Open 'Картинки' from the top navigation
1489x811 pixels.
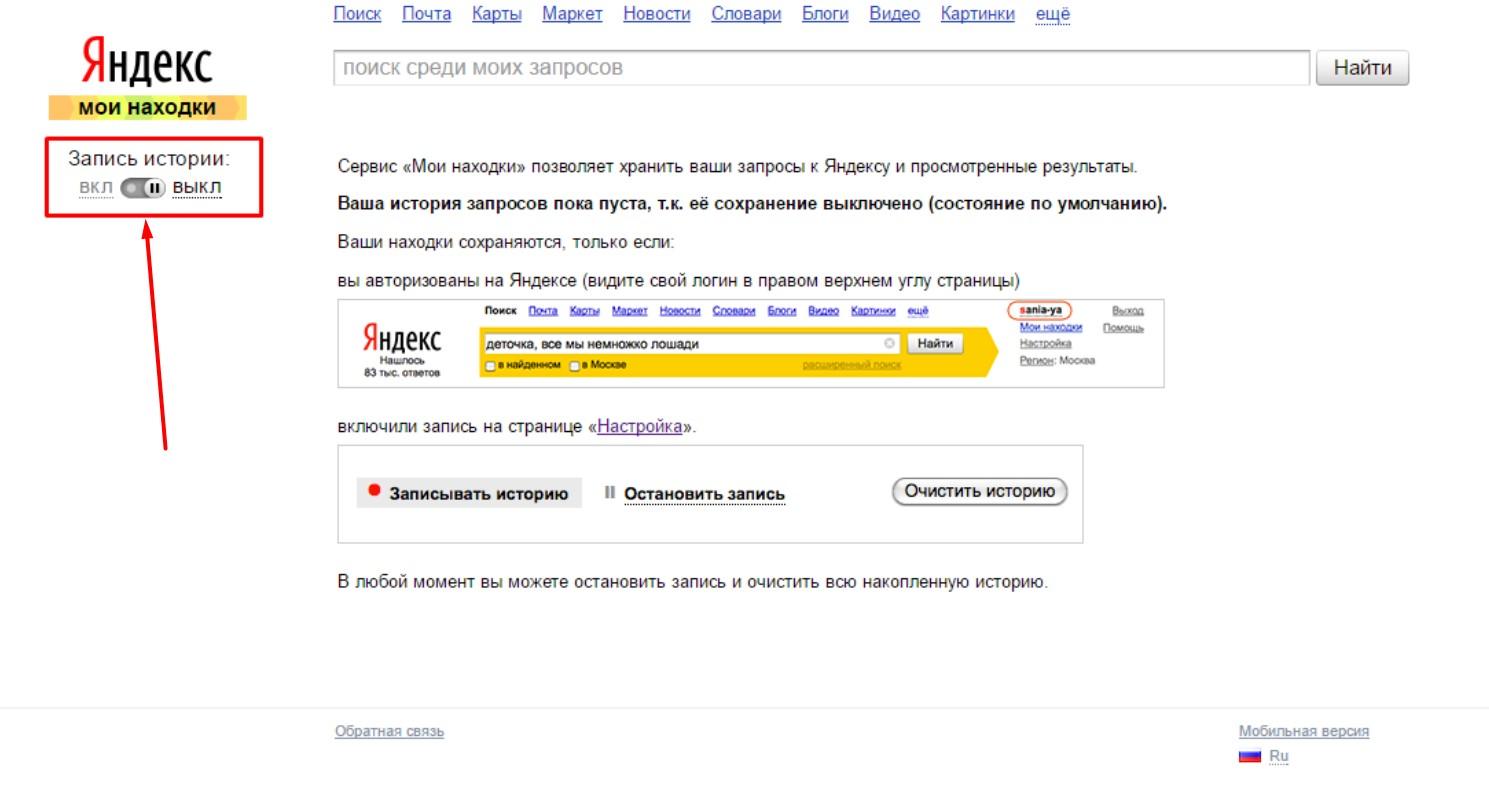click(977, 14)
